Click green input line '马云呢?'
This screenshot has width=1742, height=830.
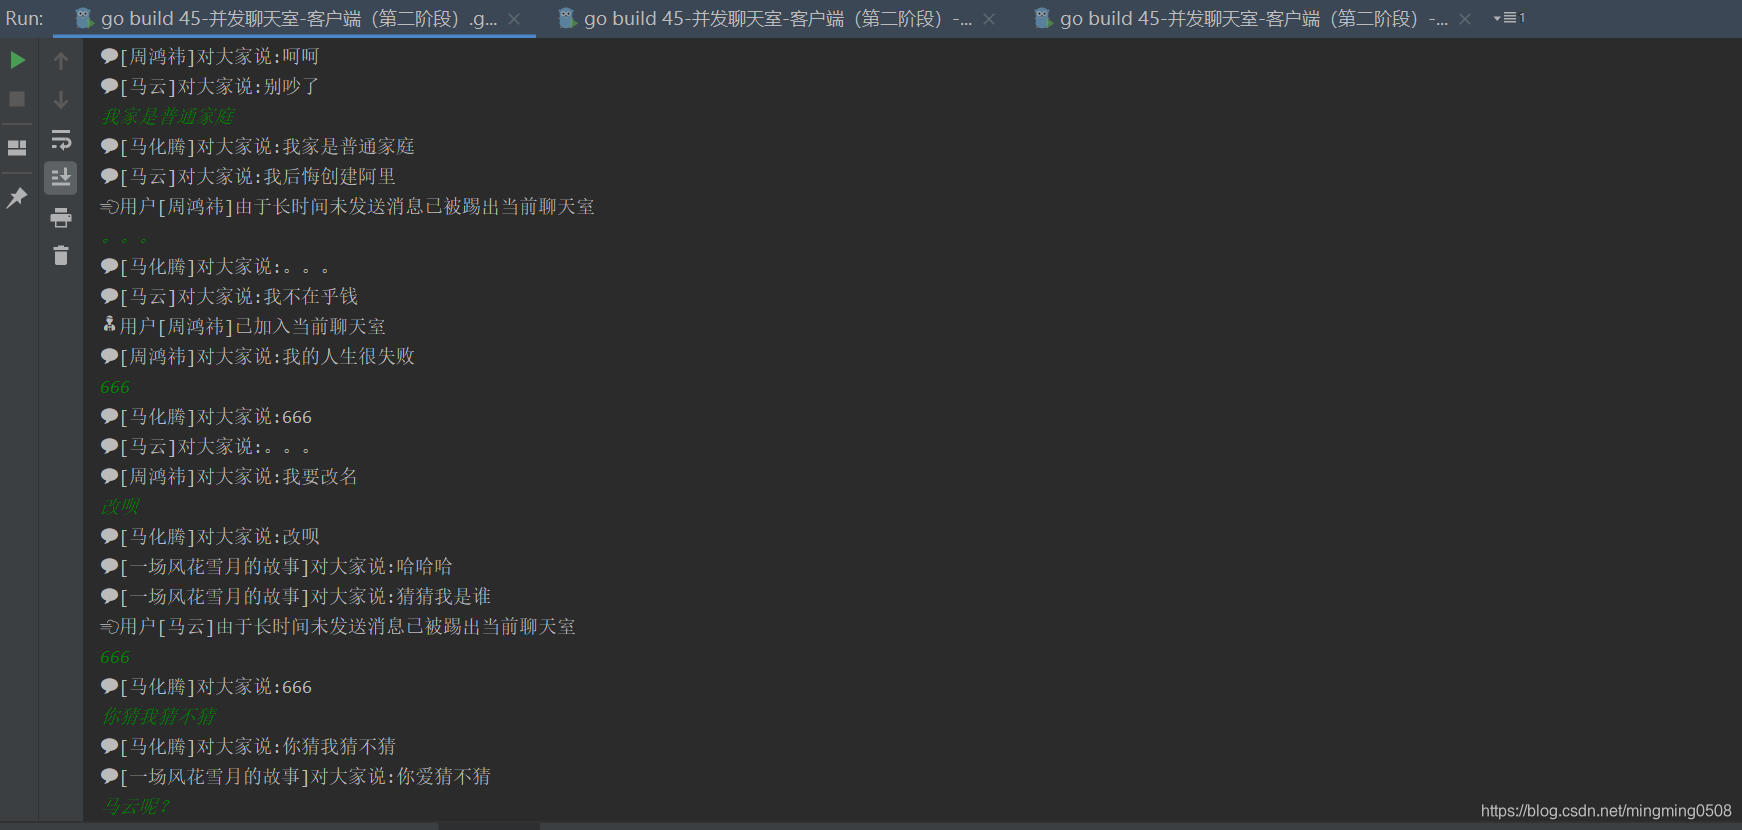(136, 807)
